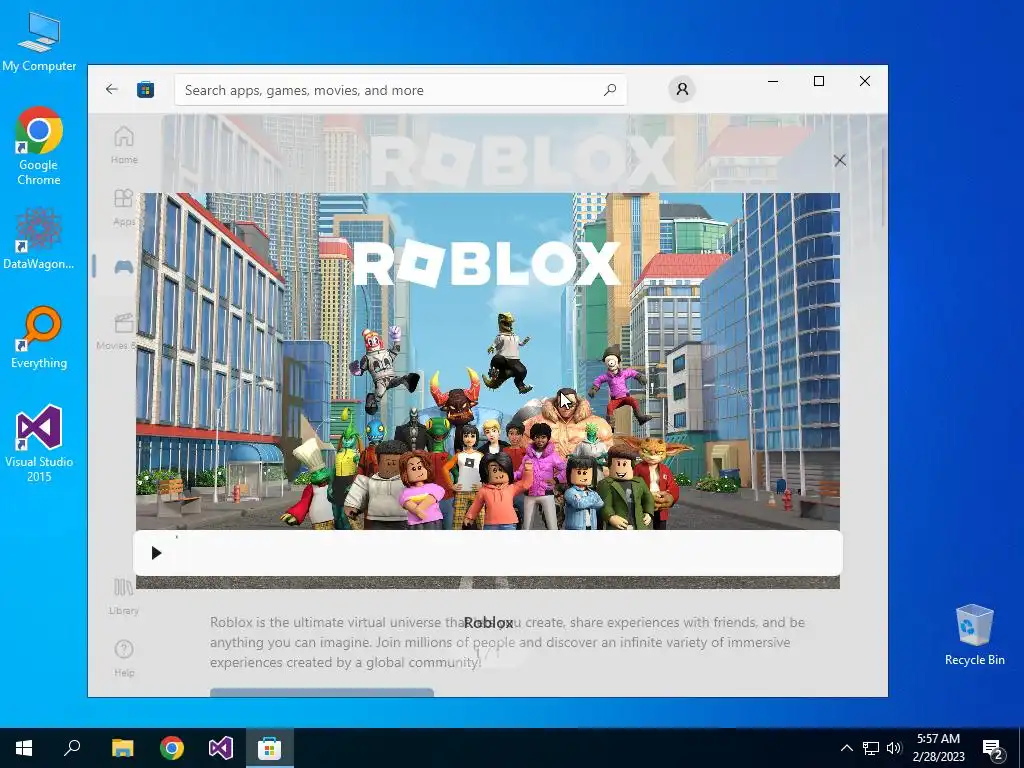The height and width of the screenshot is (768, 1024).
Task: Open Visual Studio from the taskbar
Action: pyautogui.click(x=221, y=748)
